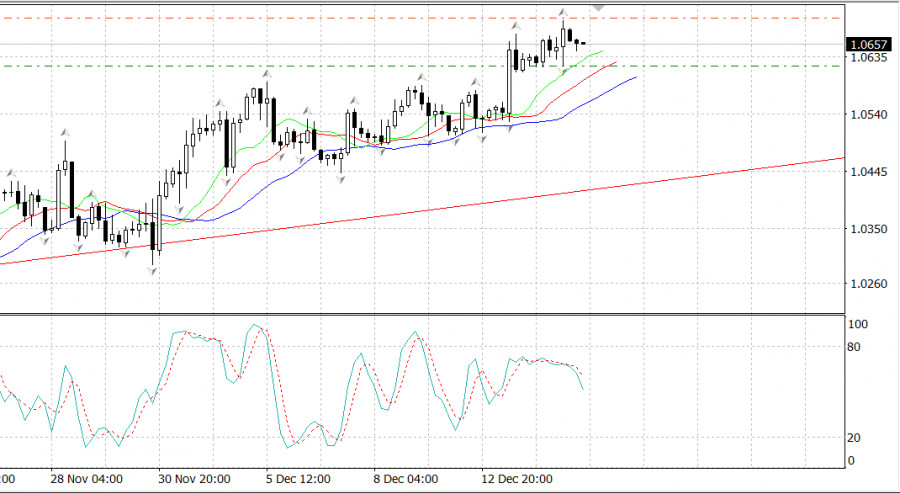
Task: Click the green moving average line
Action: tap(590, 54)
